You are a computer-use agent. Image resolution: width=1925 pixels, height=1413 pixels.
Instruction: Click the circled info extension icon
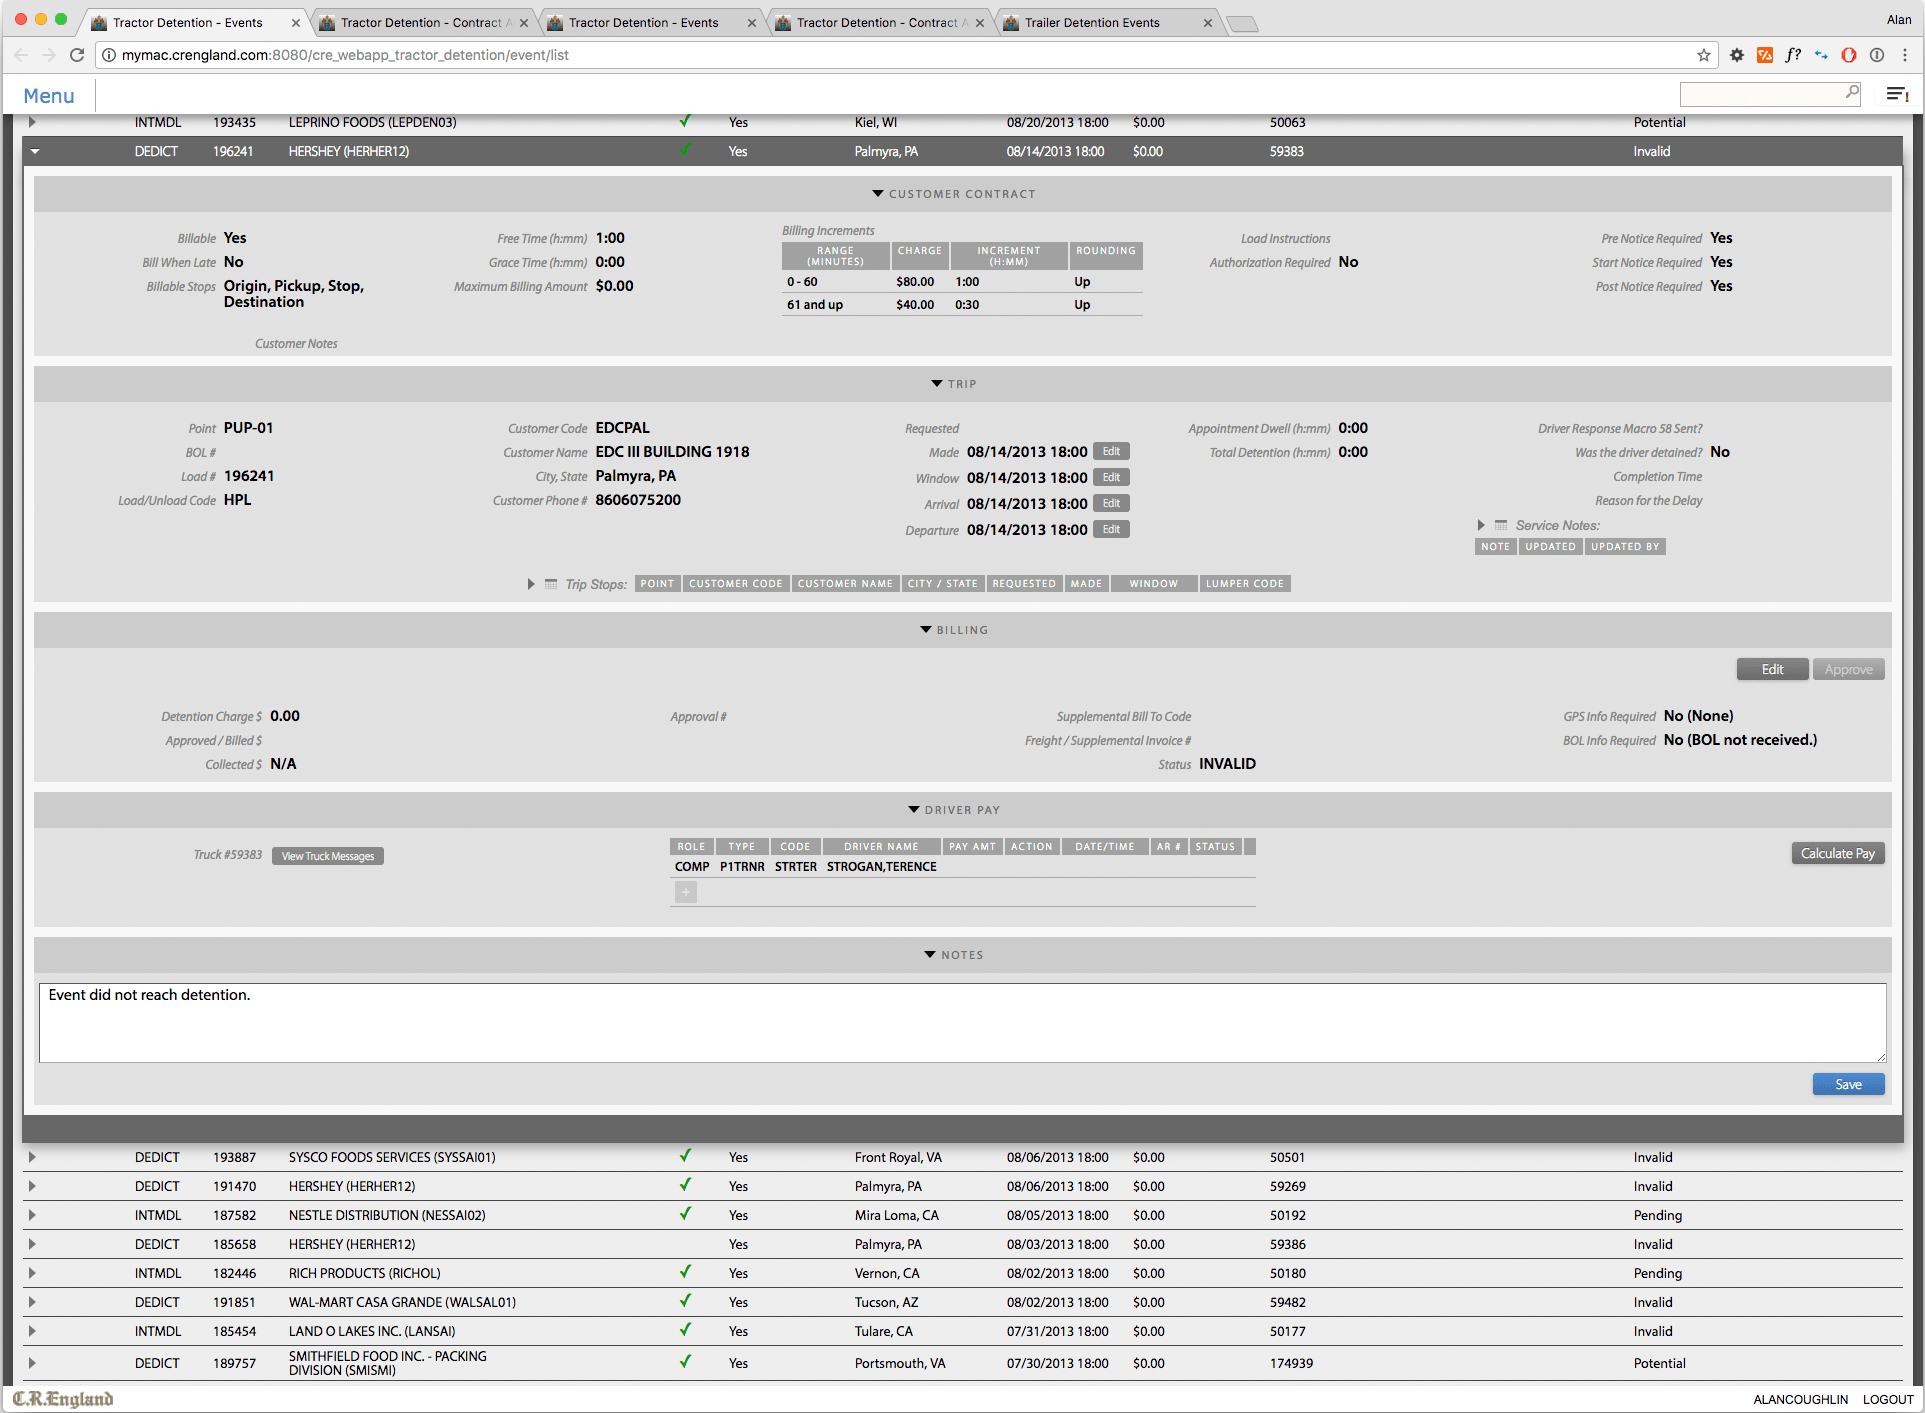point(1877,55)
